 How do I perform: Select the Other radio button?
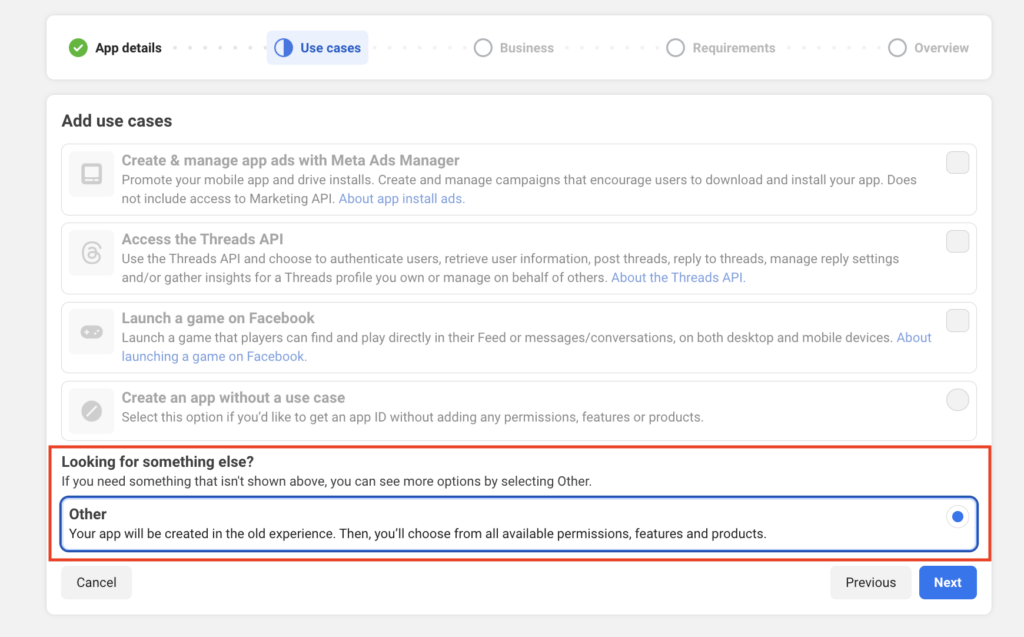pos(957,517)
